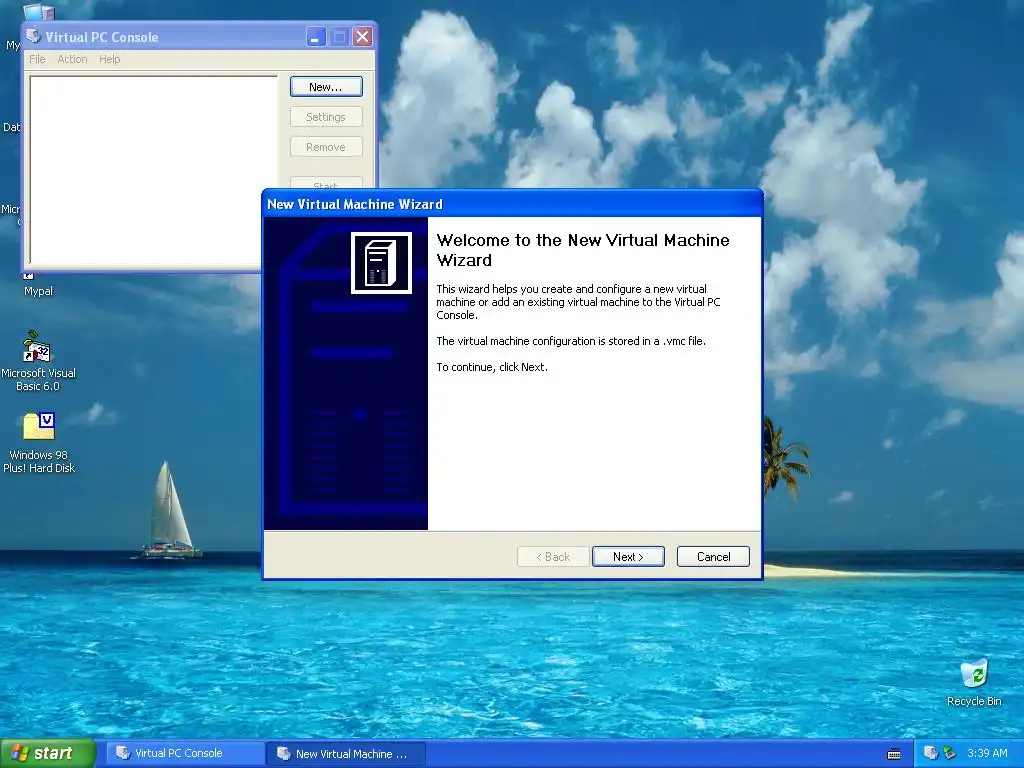Select the Windows 98 Plus! Hard Disk icon

[39, 442]
